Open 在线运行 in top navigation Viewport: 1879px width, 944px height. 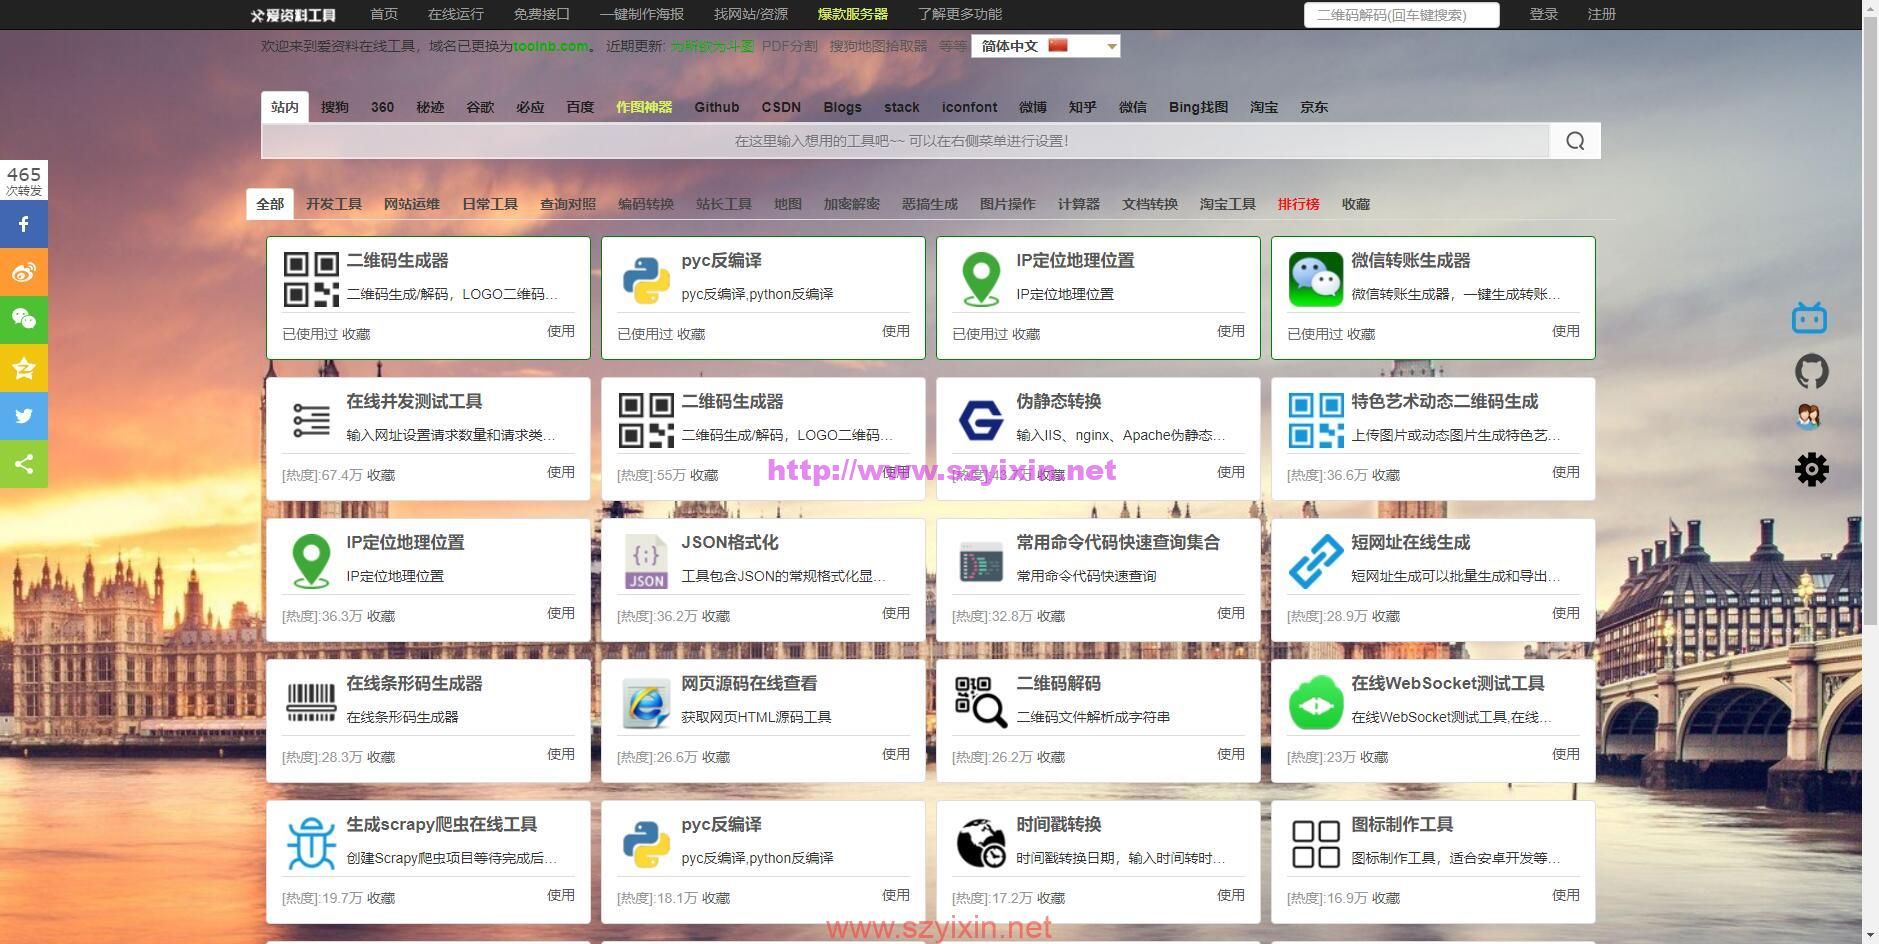tap(455, 14)
